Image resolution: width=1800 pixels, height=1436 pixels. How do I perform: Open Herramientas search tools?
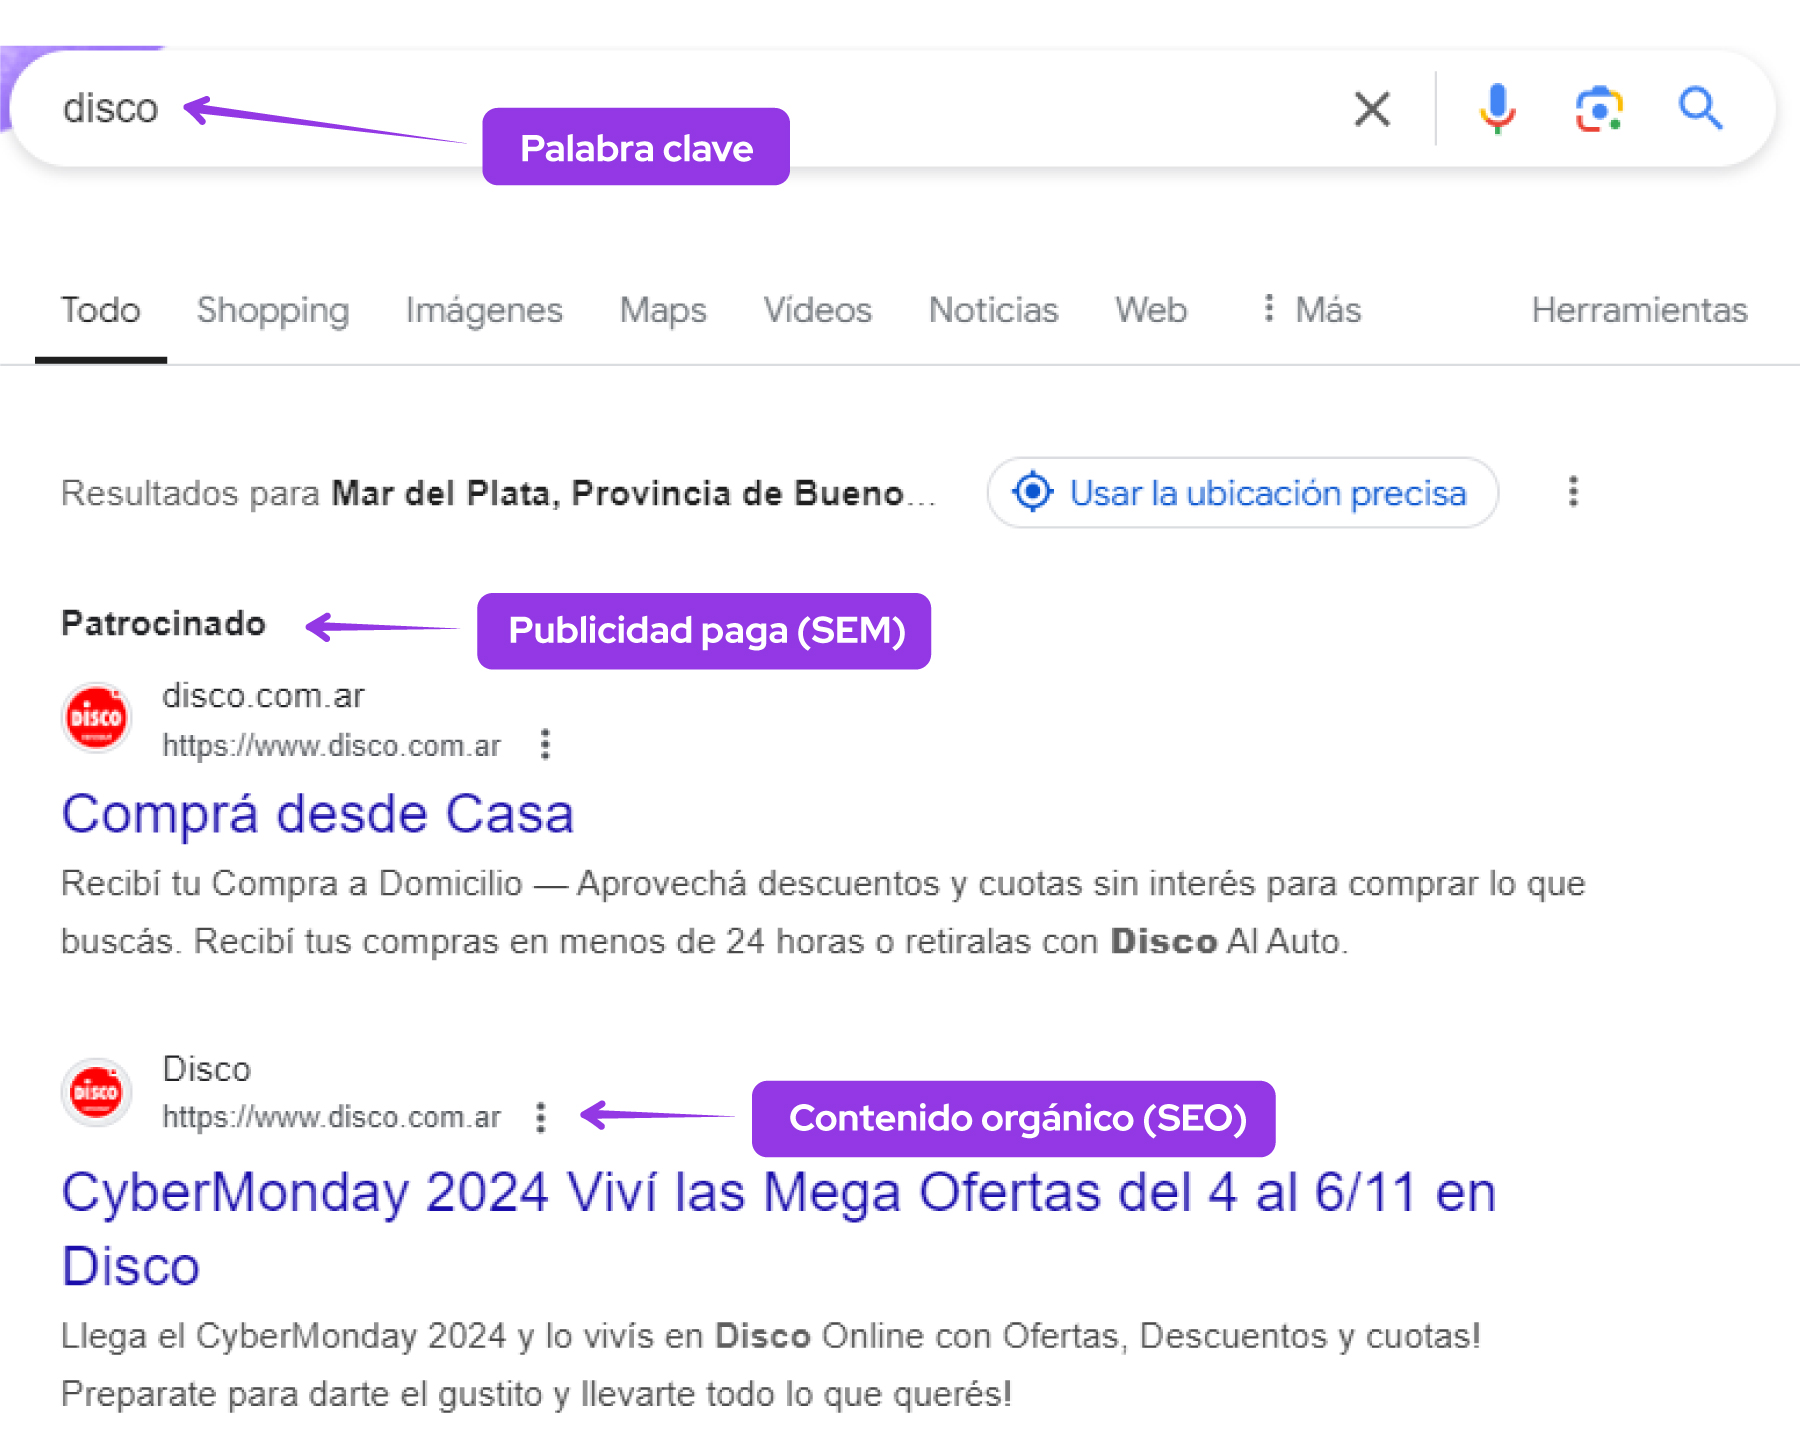[x=1639, y=310]
